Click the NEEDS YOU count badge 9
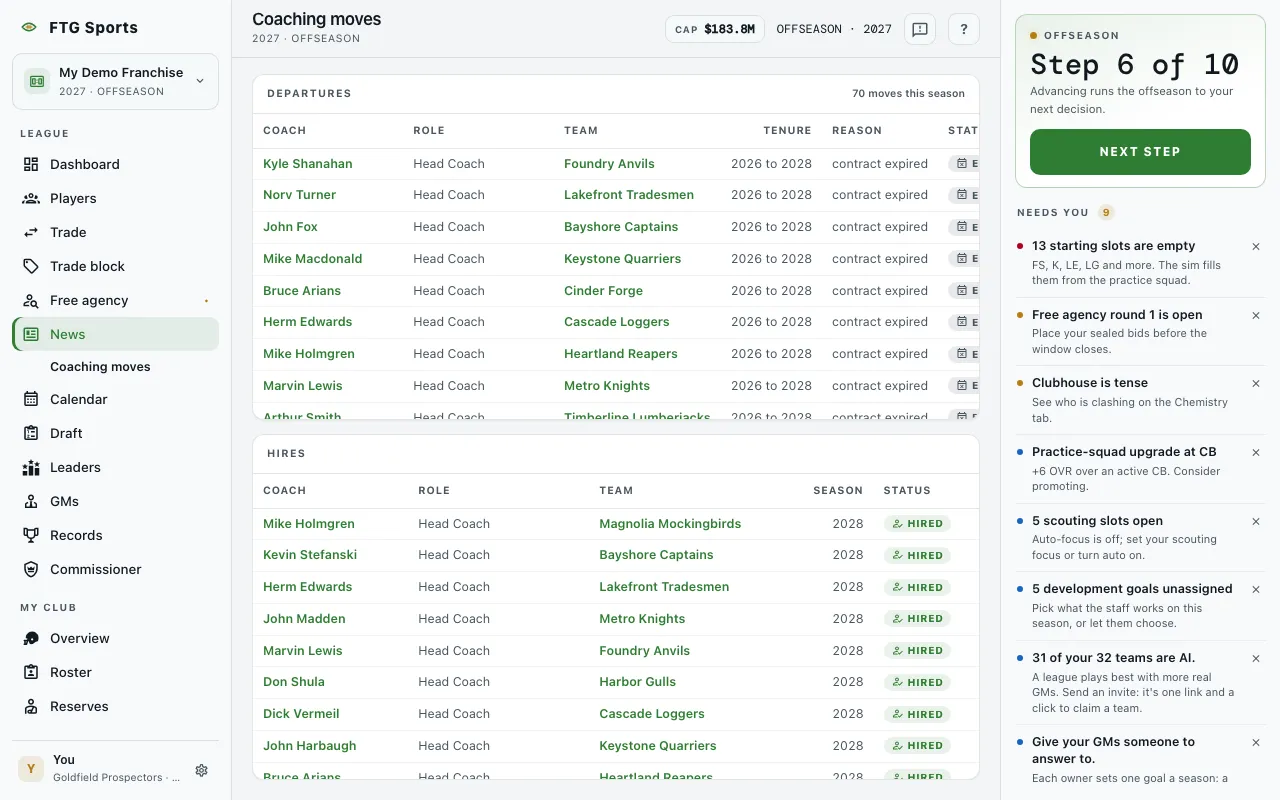1280x800 pixels. [1106, 212]
